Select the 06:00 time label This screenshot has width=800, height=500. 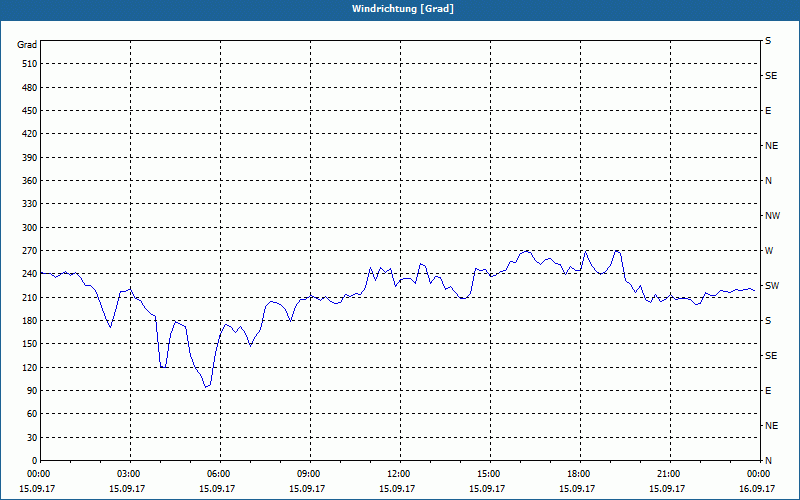pyautogui.click(x=220, y=473)
